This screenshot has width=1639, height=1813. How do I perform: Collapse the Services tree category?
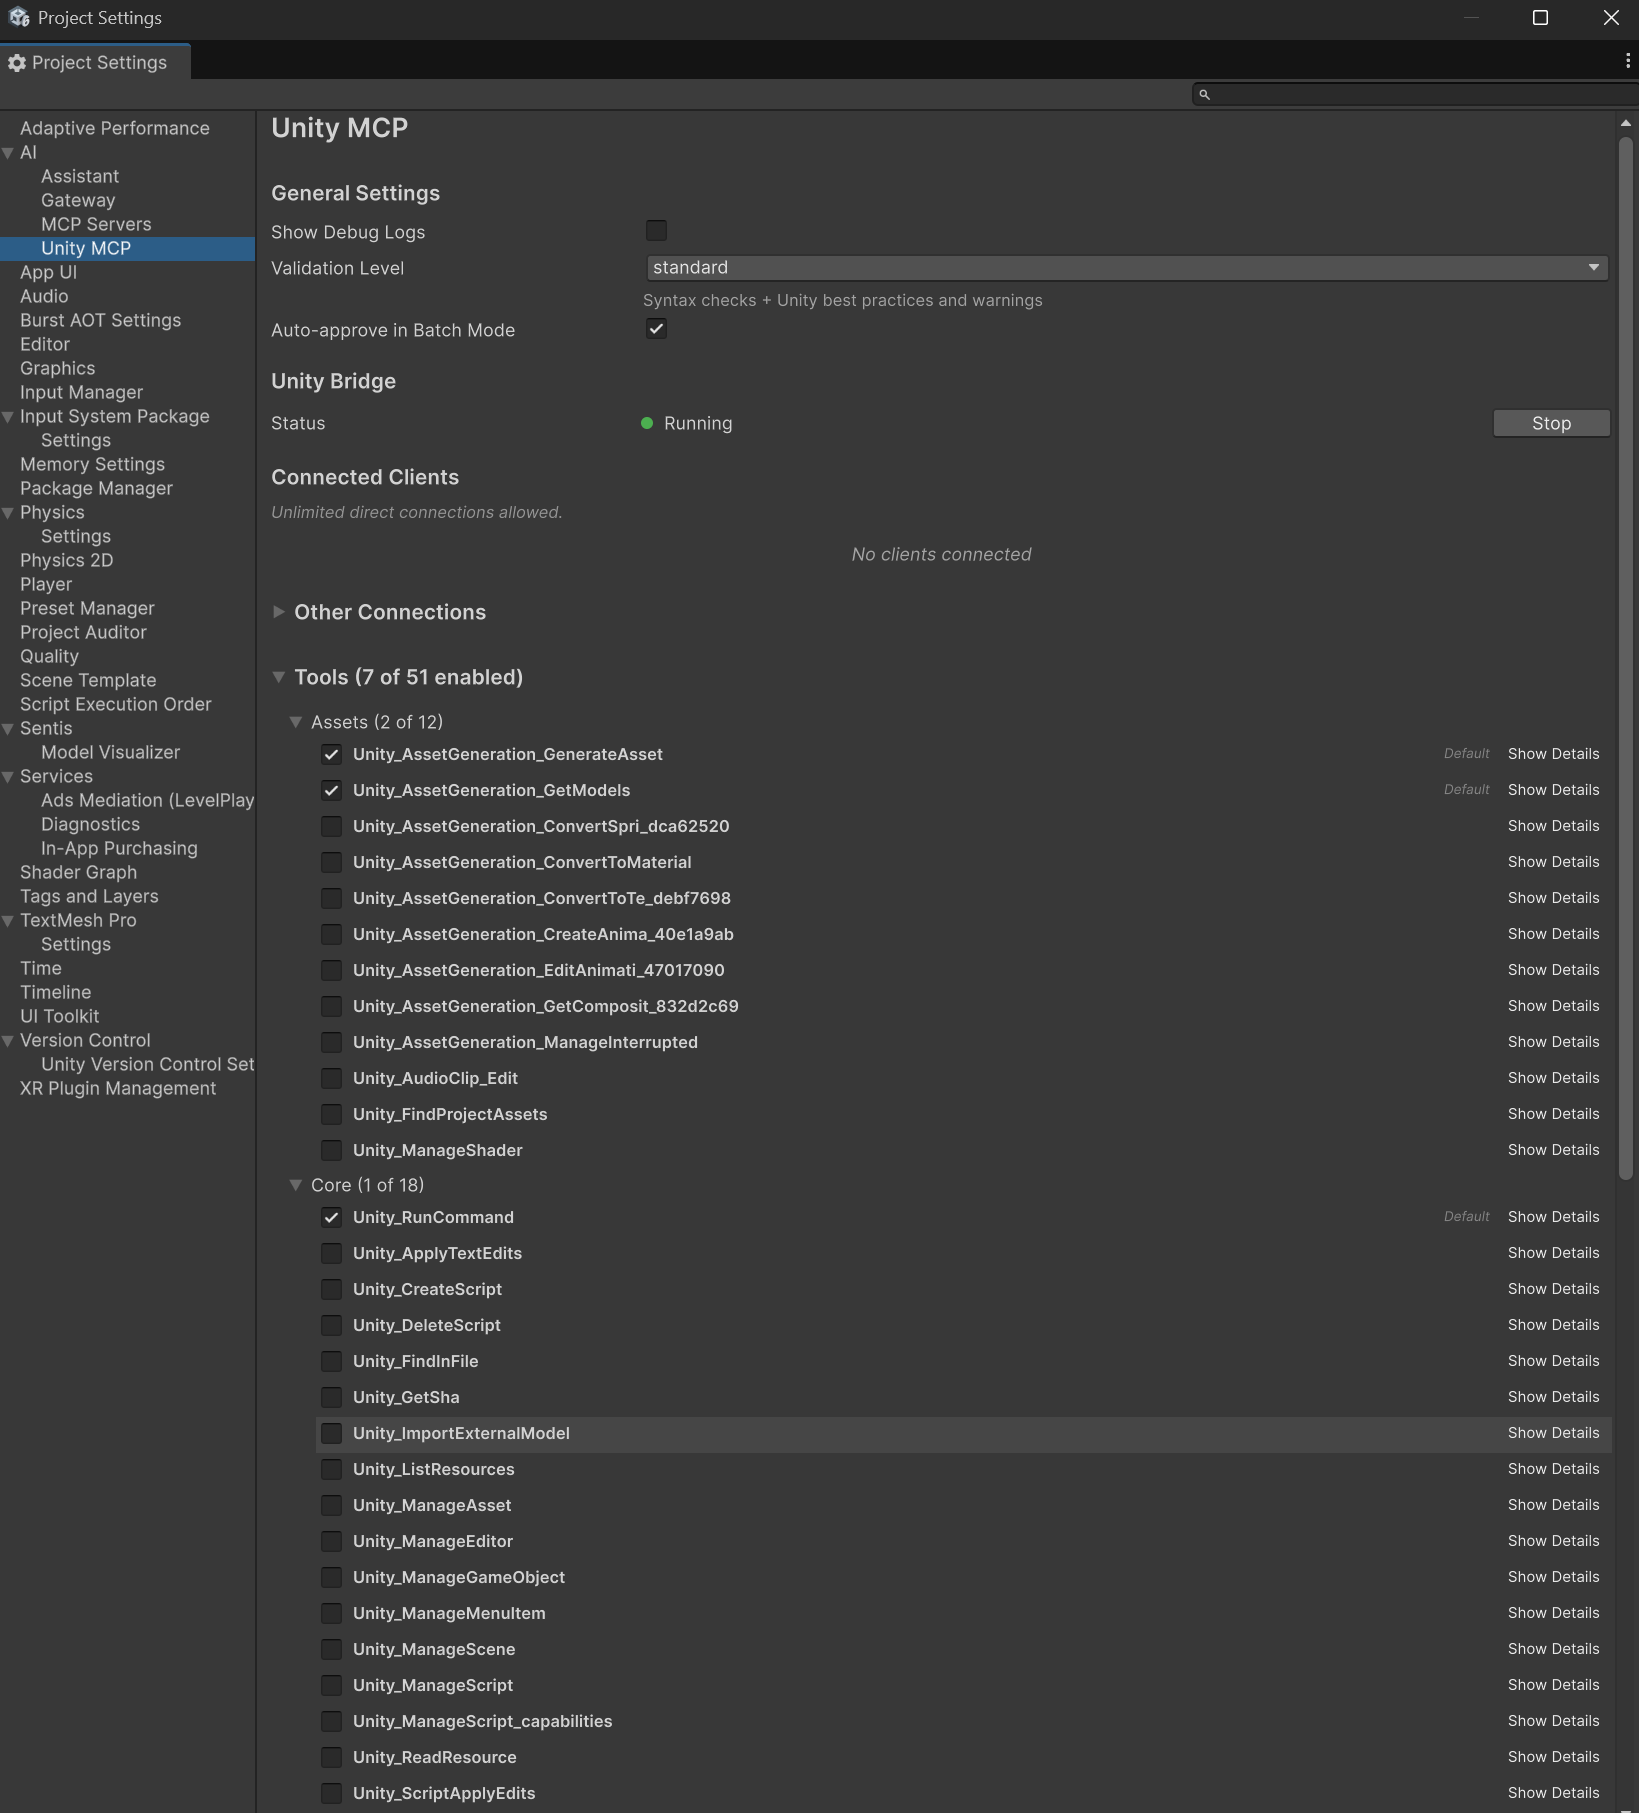[x=8, y=777]
